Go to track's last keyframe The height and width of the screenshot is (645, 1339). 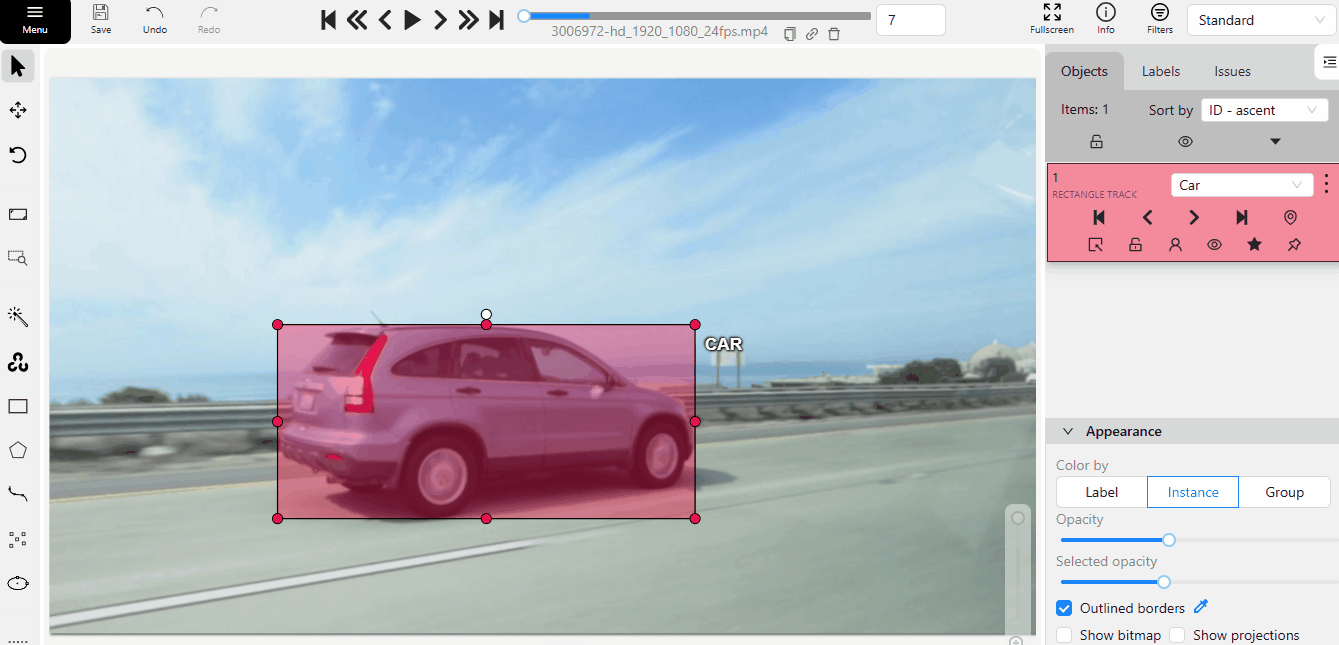click(1242, 217)
